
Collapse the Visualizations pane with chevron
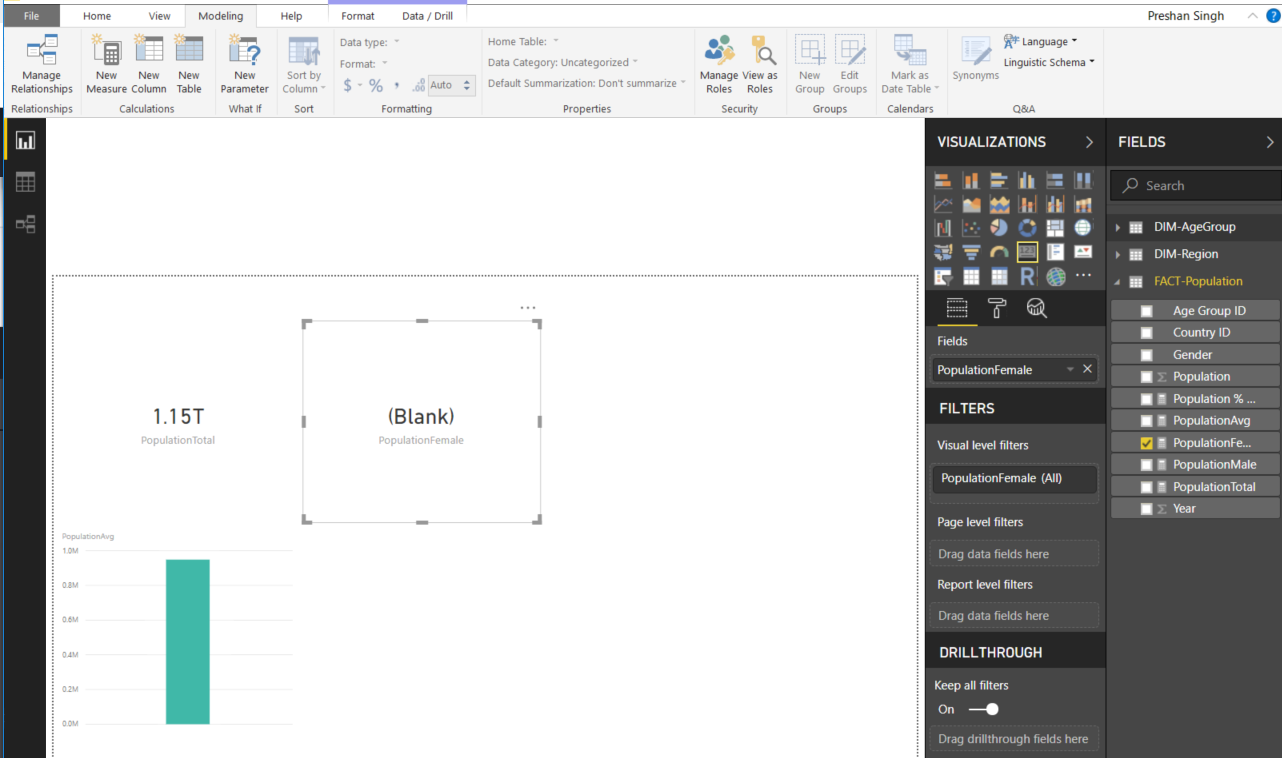pos(1089,142)
